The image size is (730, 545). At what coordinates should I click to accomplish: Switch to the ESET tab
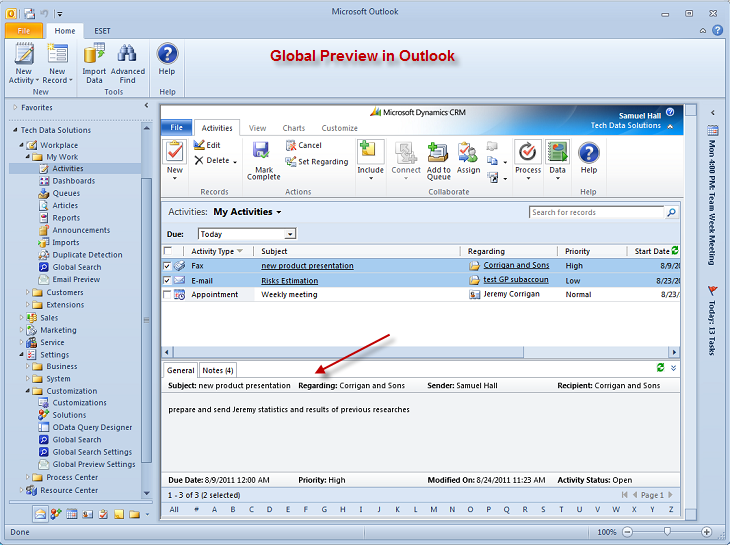102,31
